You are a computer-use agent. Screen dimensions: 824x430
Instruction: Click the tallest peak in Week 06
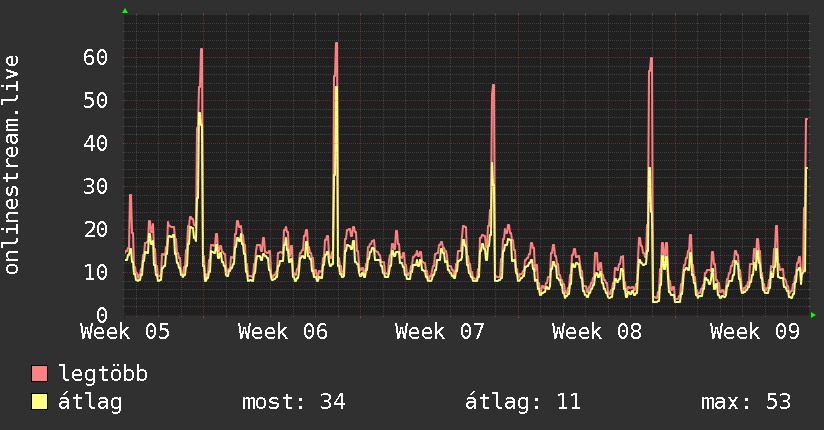pyautogui.click(x=336, y=43)
